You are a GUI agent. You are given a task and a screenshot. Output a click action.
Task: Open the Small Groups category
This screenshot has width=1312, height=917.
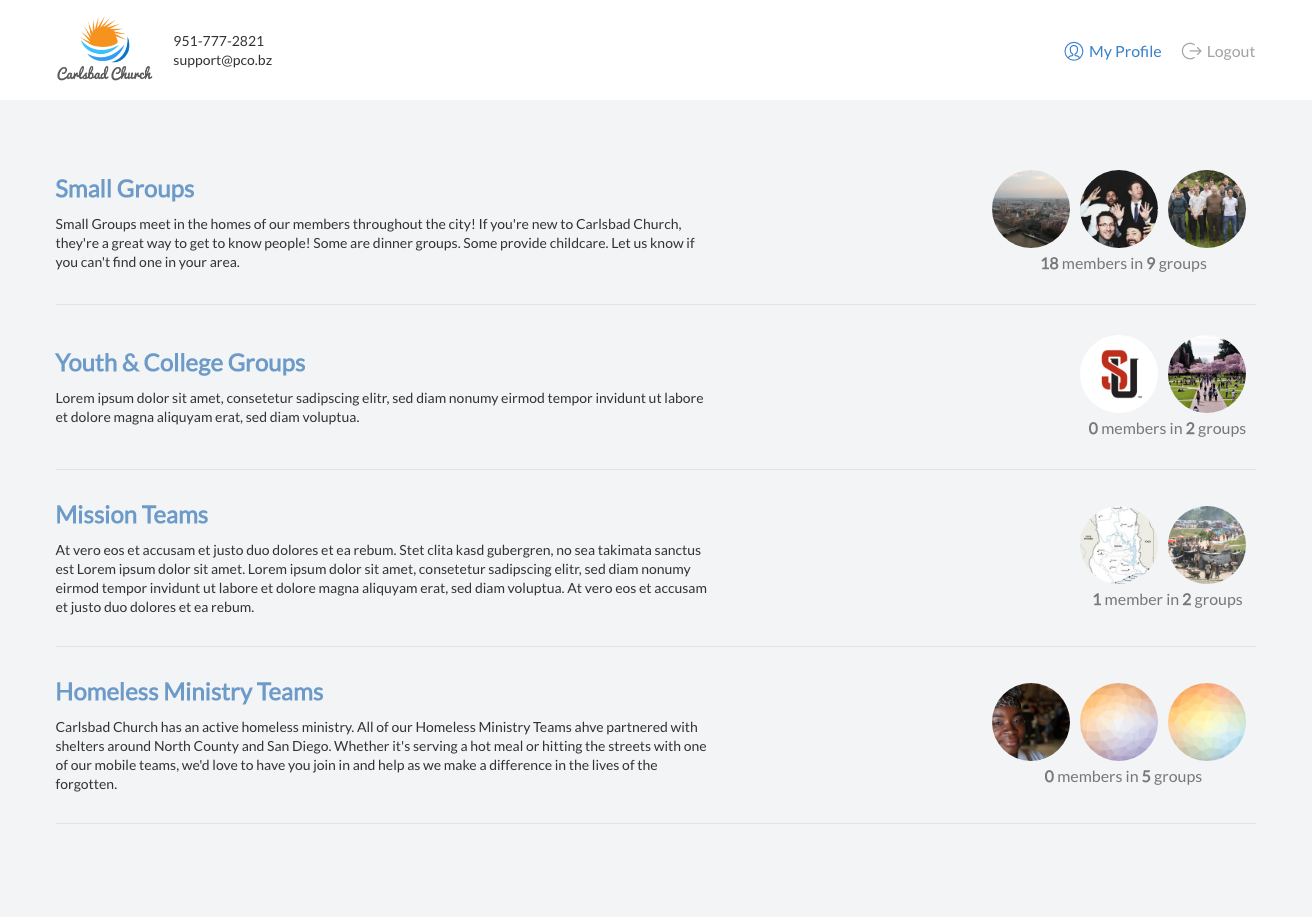tap(124, 189)
